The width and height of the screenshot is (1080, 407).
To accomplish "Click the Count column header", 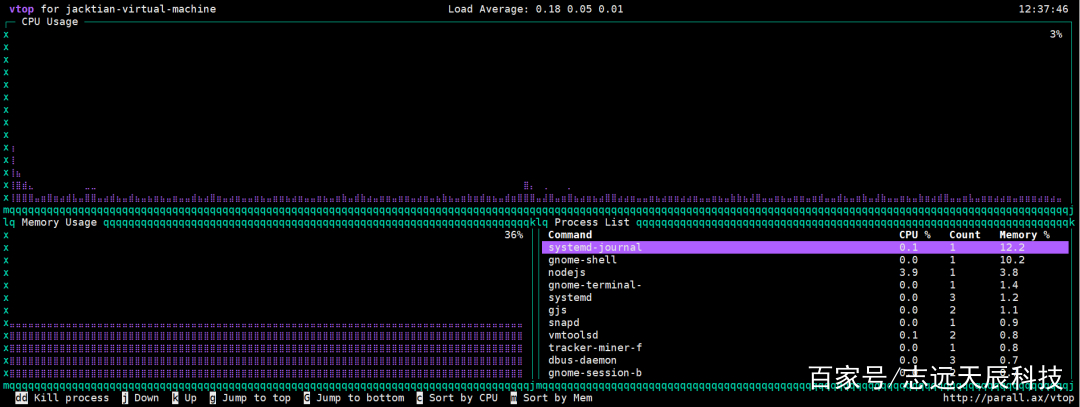I will click(x=965, y=235).
